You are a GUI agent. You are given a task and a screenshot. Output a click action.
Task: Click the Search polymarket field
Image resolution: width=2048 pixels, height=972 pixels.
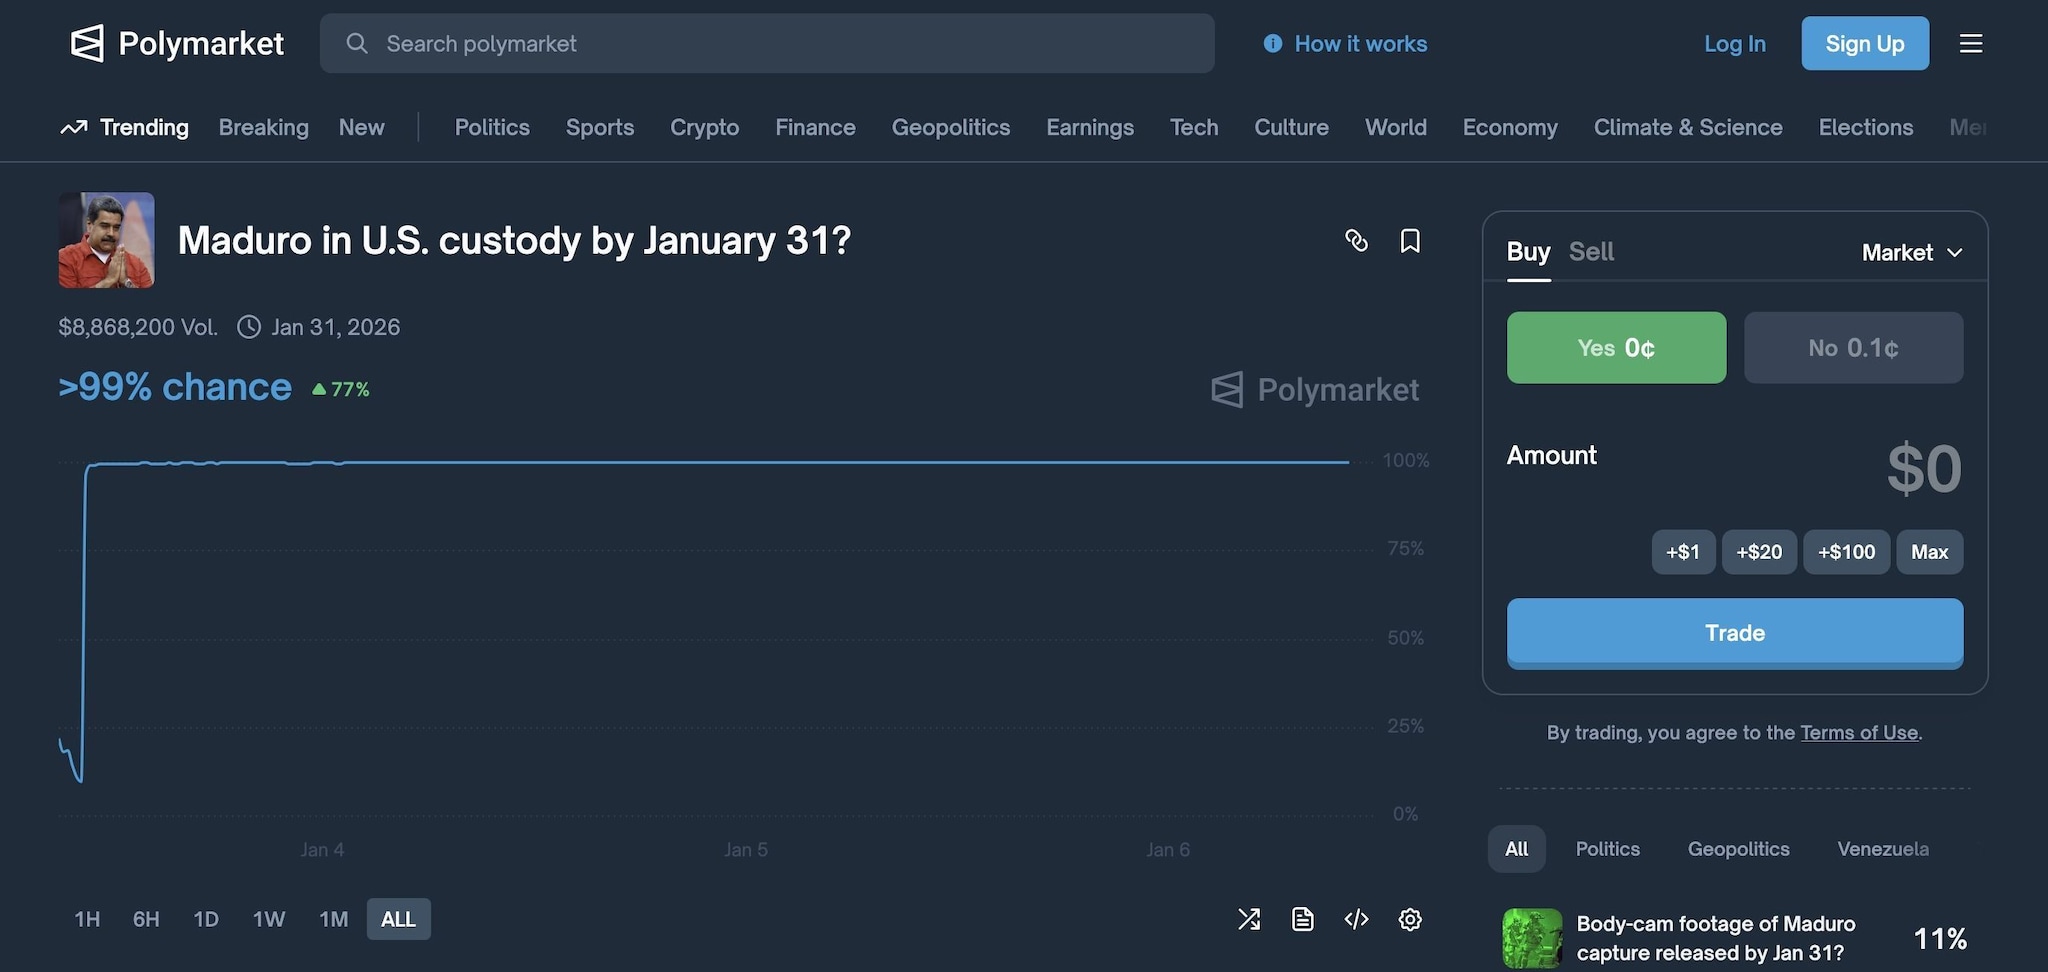(x=767, y=43)
